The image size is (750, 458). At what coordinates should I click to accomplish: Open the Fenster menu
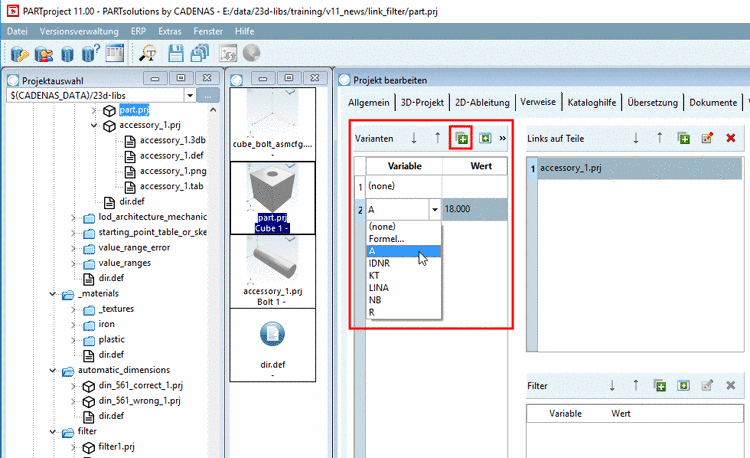(208, 31)
